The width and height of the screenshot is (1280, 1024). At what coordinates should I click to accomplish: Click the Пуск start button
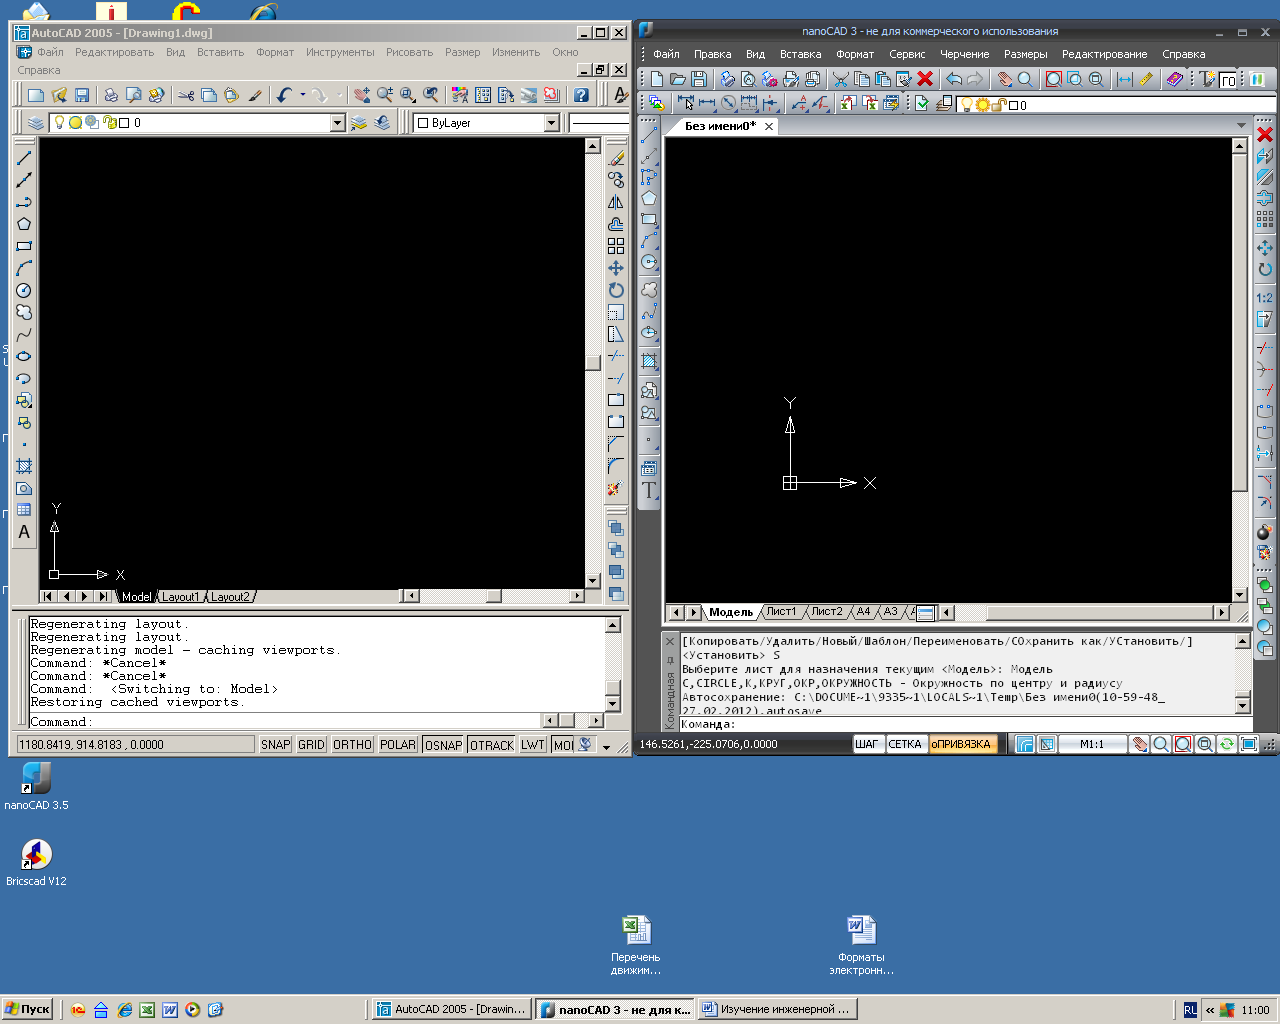[x=27, y=1009]
